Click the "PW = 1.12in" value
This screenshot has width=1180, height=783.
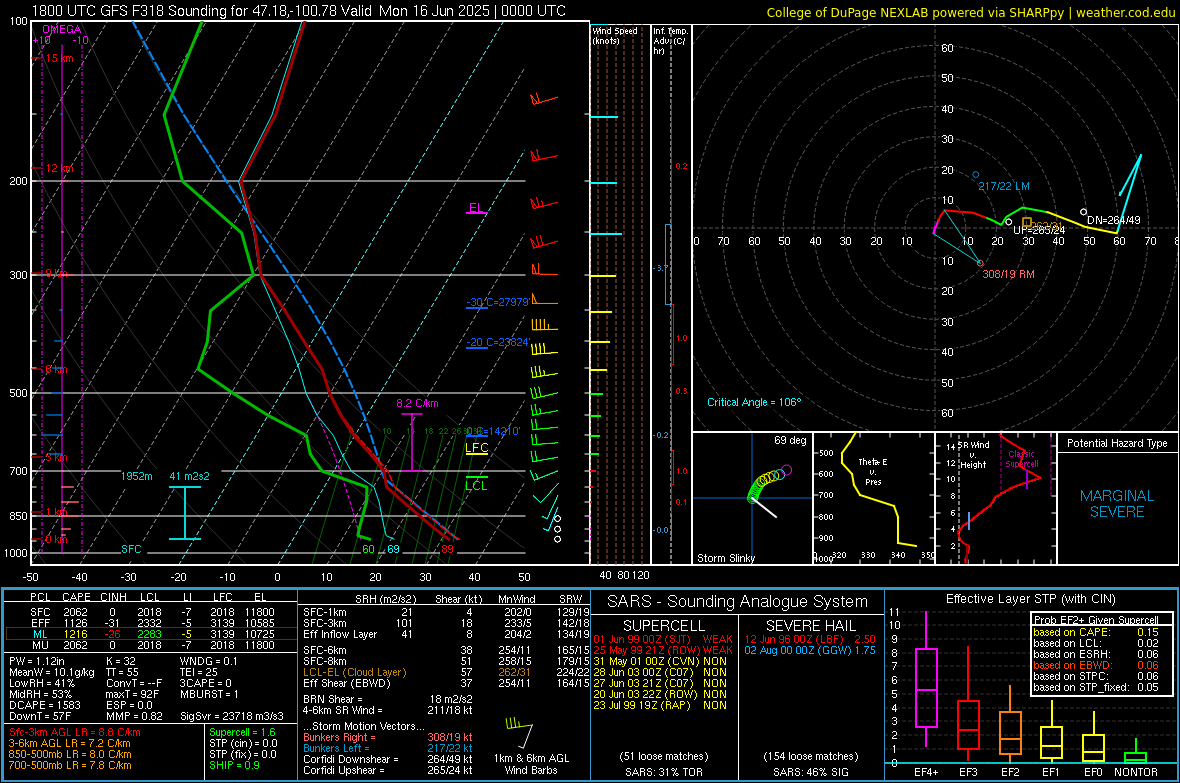tap(37, 661)
